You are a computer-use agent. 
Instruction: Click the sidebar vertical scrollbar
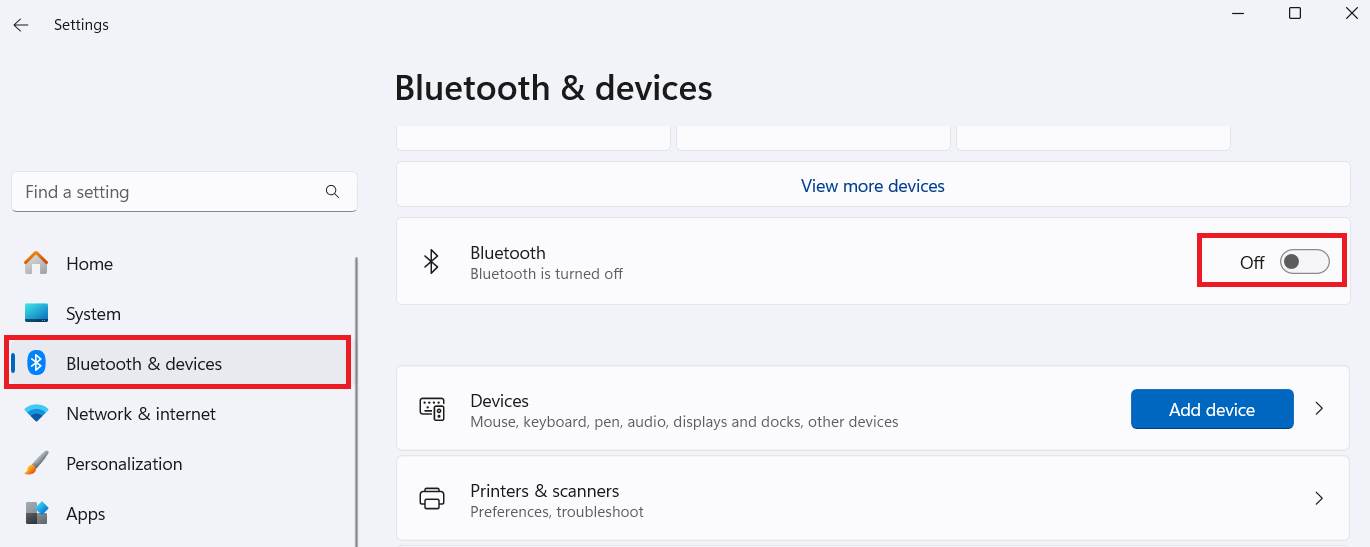357,400
